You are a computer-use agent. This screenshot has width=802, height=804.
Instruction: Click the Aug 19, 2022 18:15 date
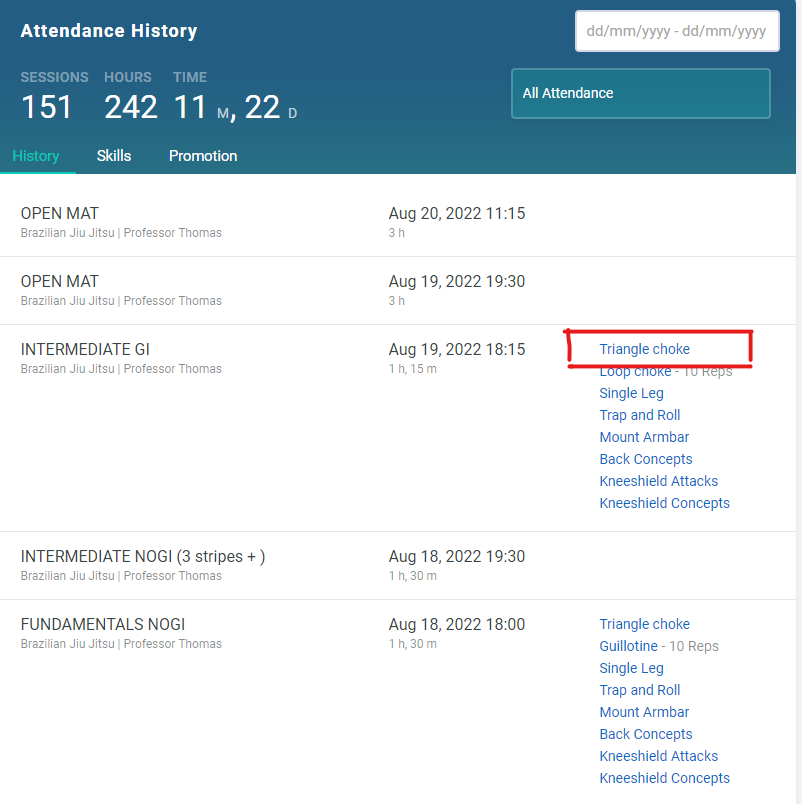click(457, 350)
